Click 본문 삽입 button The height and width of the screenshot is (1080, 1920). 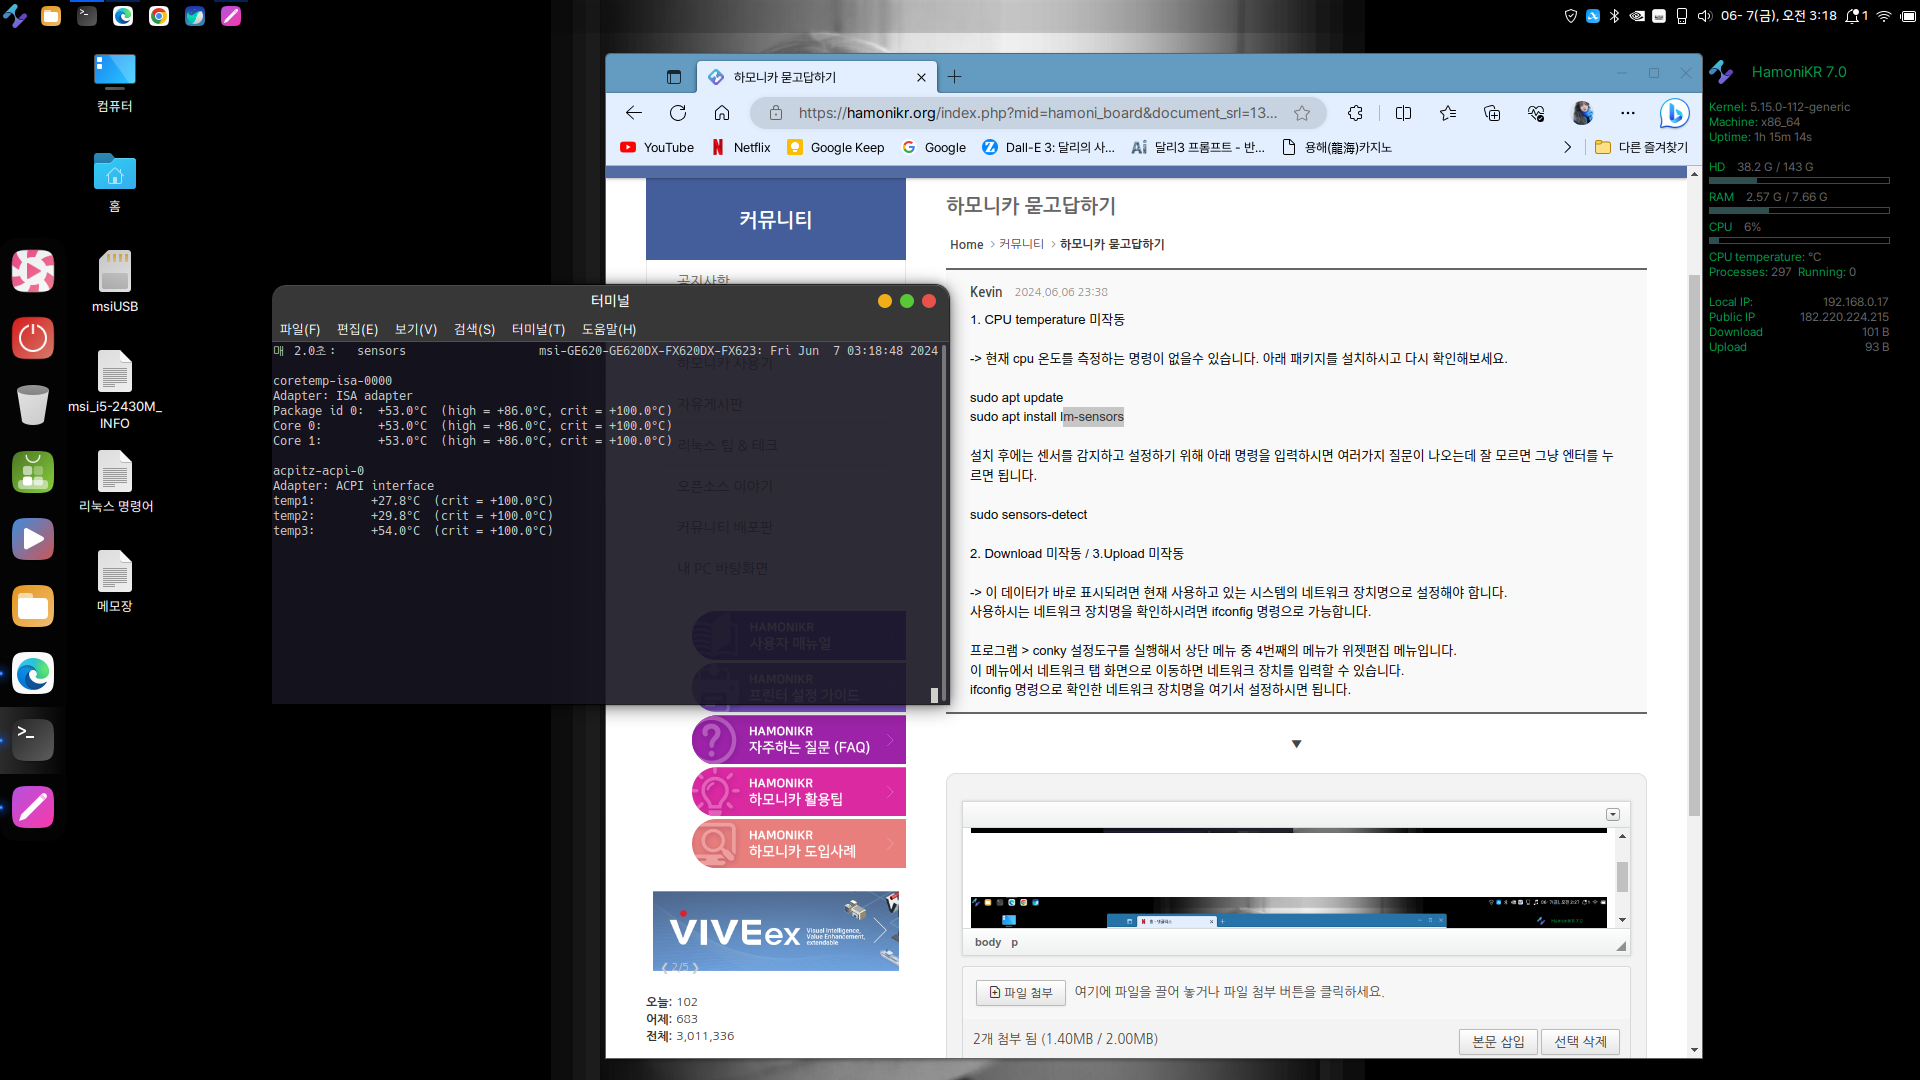(x=1498, y=1041)
